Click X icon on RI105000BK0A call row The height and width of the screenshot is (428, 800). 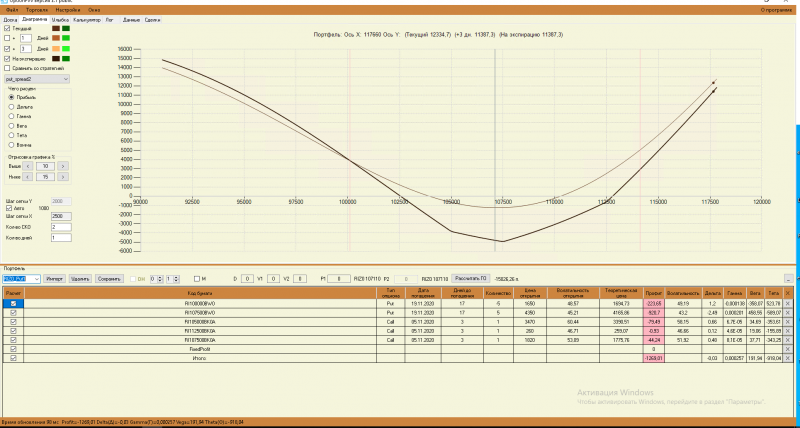[x=788, y=322]
